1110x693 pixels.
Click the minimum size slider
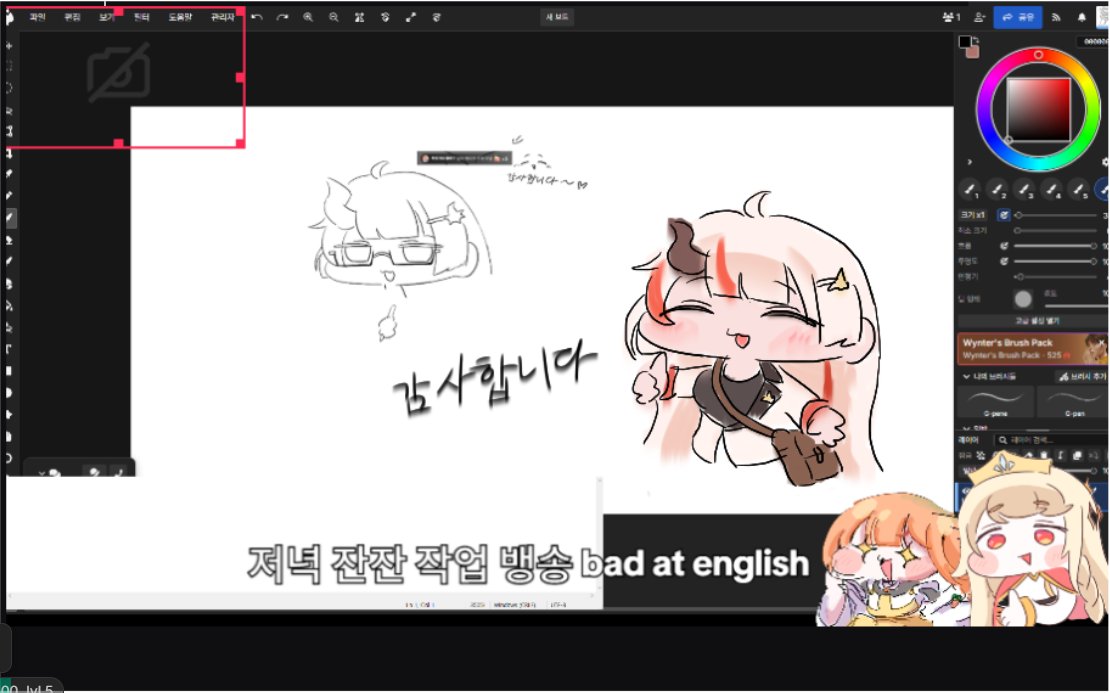pyautogui.click(x=1056, y=231)
